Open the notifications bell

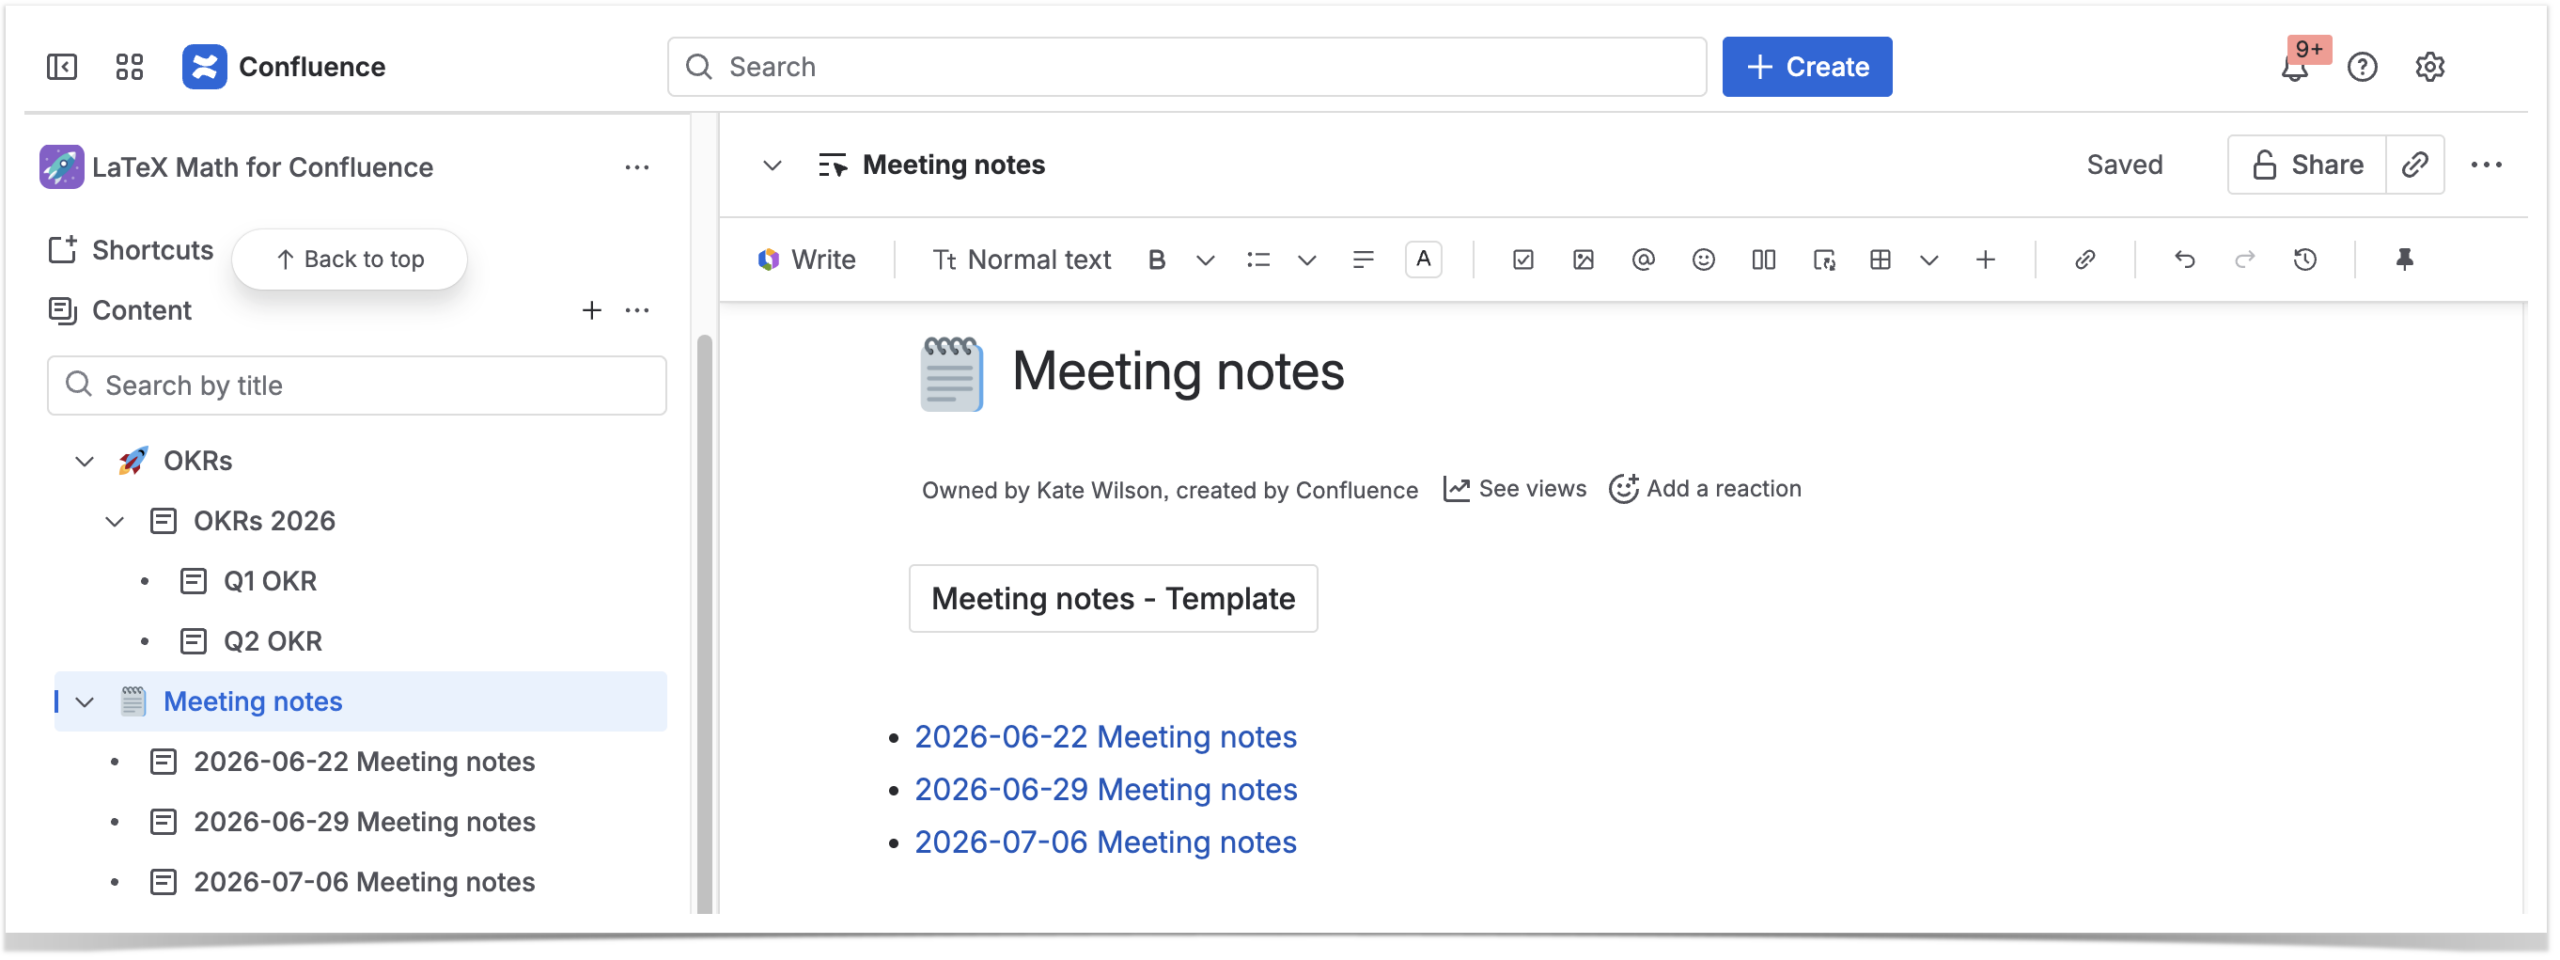[2294, 67]
